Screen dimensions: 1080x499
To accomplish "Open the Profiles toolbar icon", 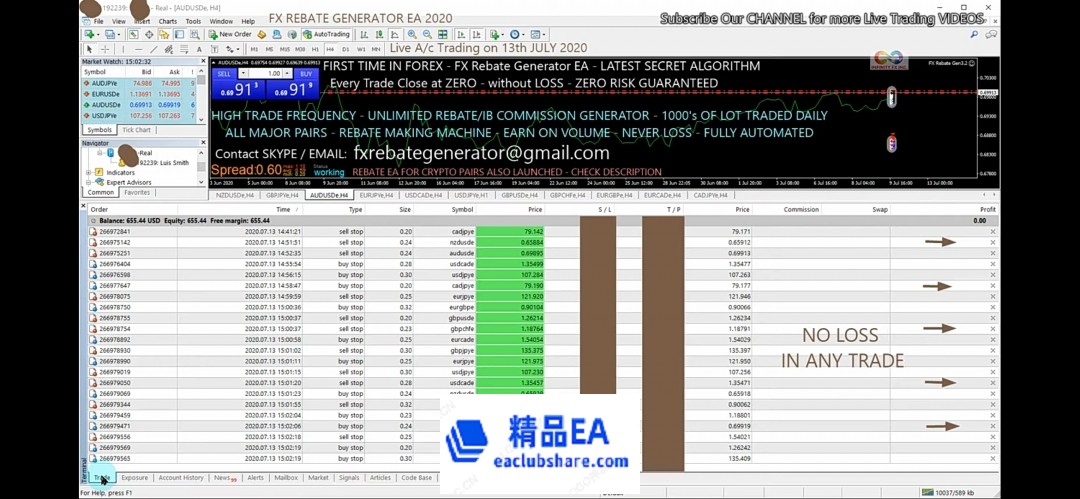I will click(x=111, y=34).
